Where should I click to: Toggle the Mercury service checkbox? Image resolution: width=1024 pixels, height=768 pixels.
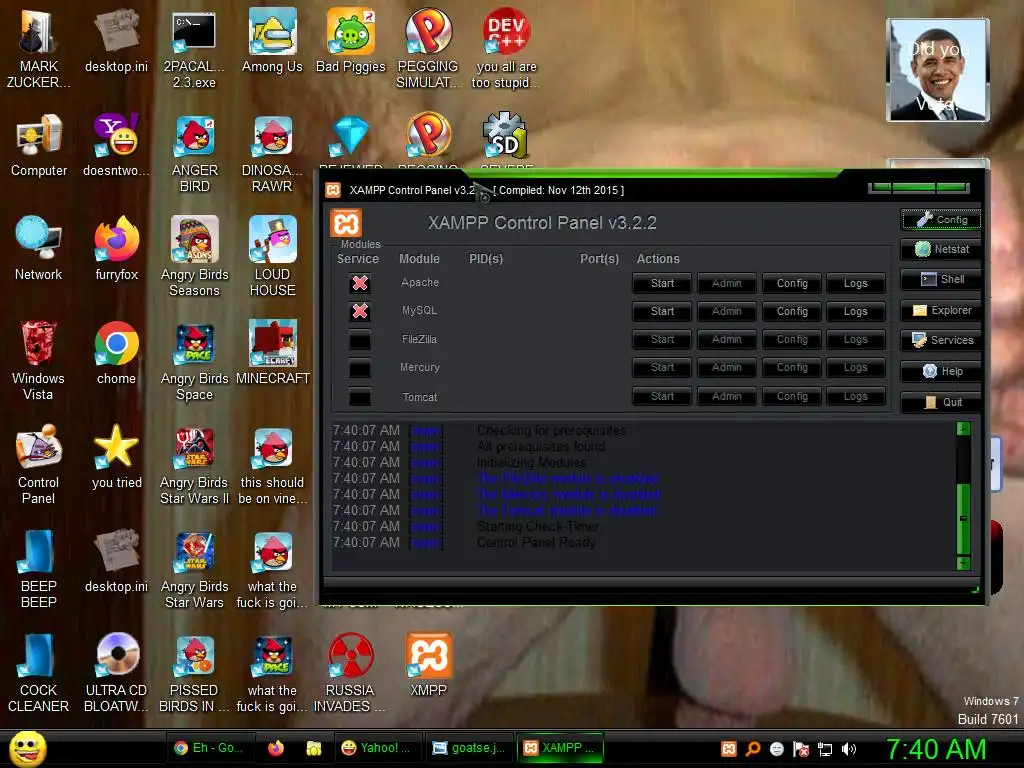360,368
